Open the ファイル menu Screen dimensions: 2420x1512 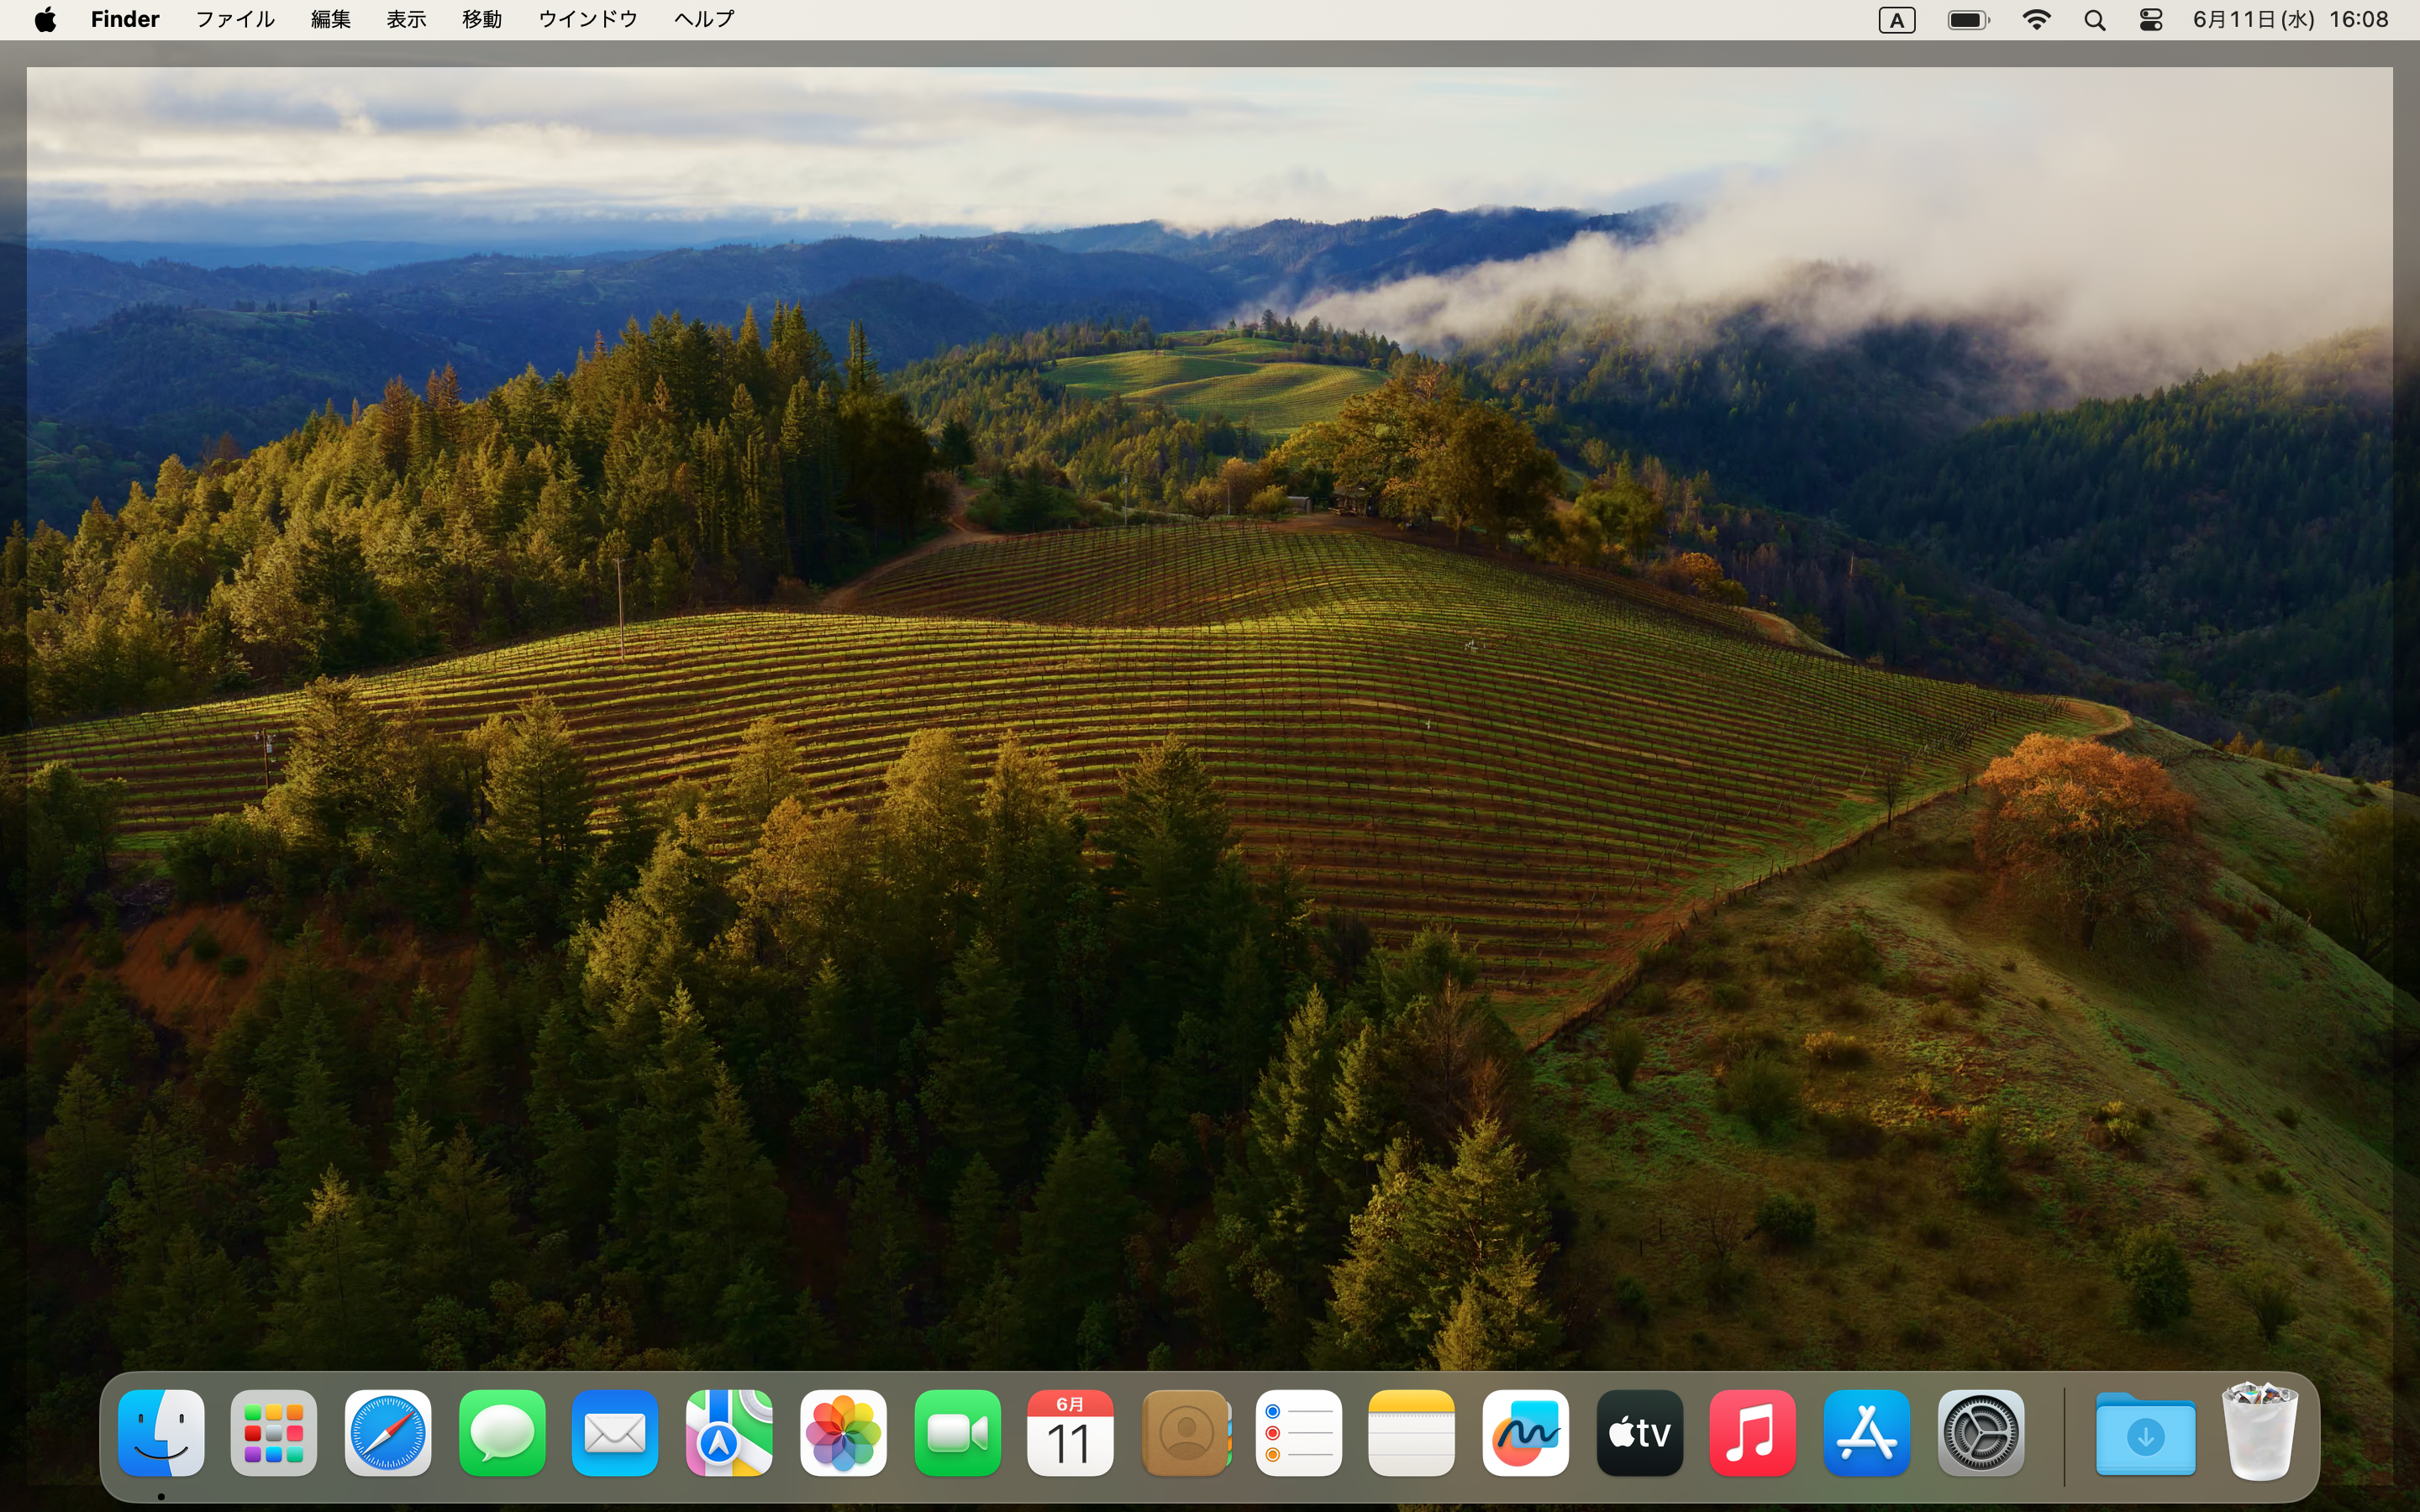coord(235,19)
